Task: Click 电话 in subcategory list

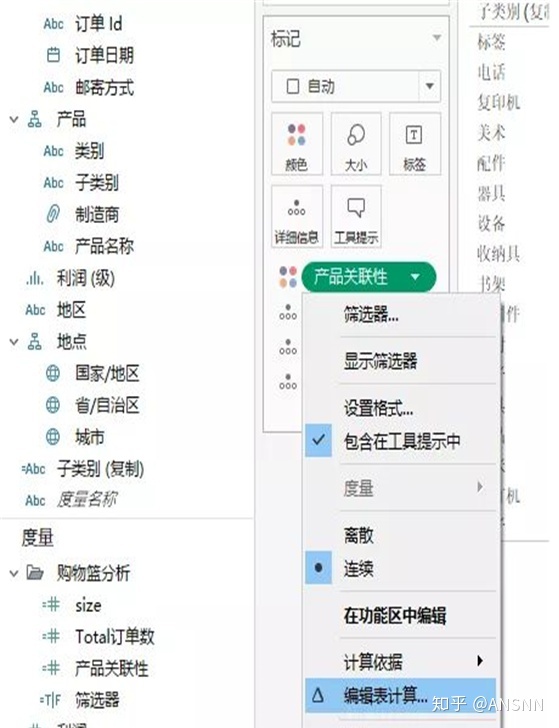Action: click(491, 72)
